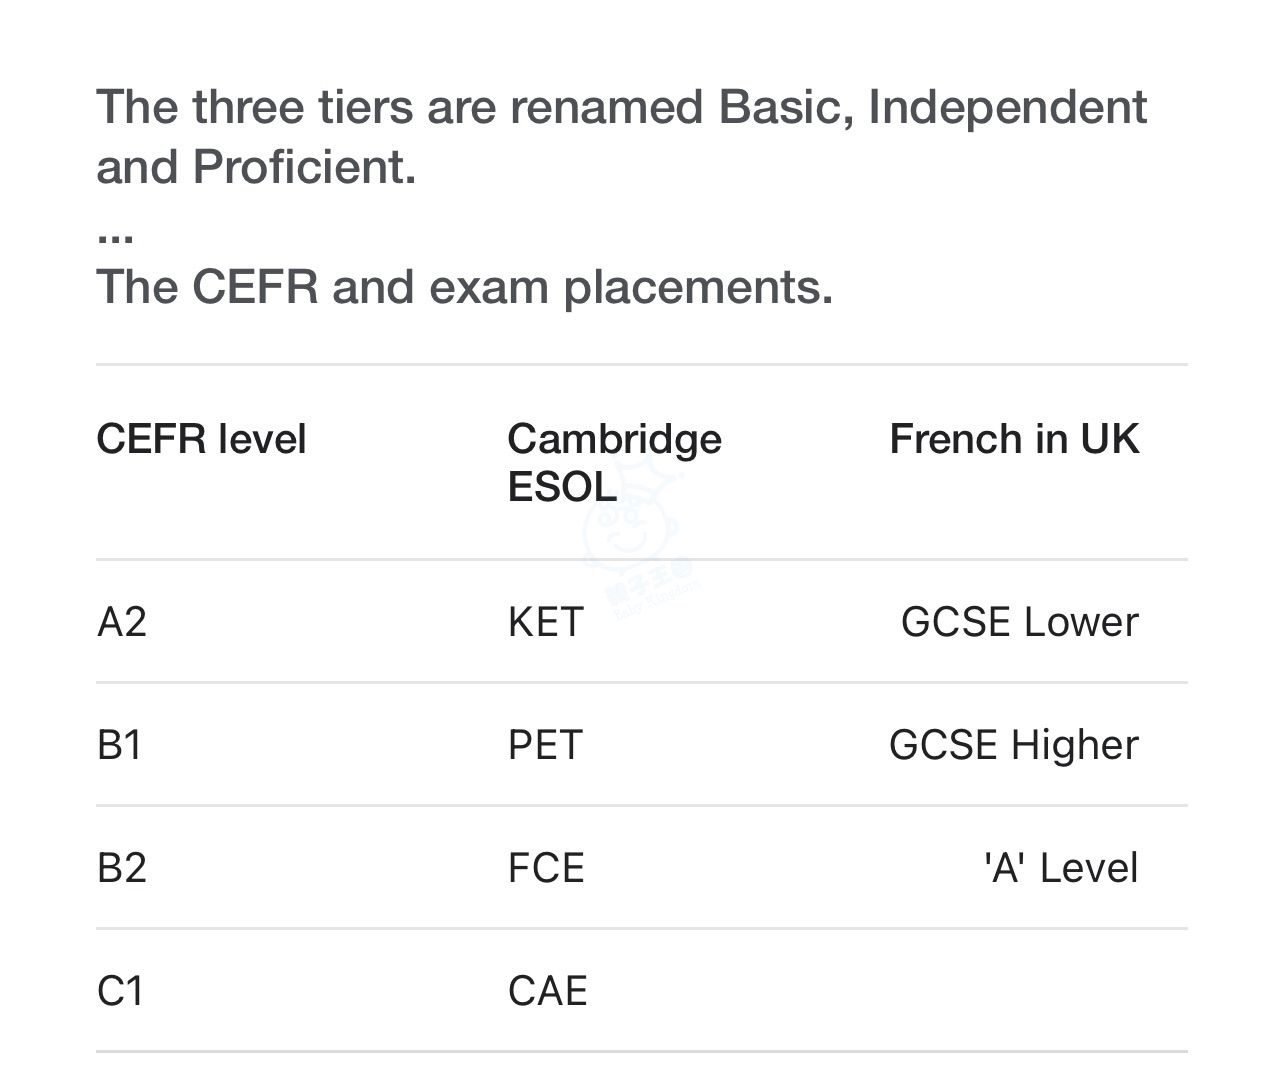Click the ellipsis line below the first sentence
The image size is (1283, 1068).
click(x=115, y=235)
